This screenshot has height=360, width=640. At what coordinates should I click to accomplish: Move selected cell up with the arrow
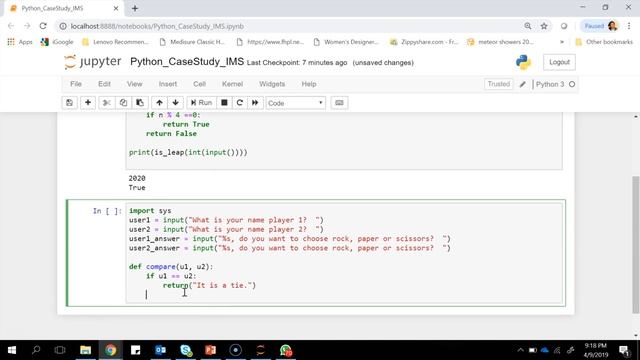pos(159,103)
